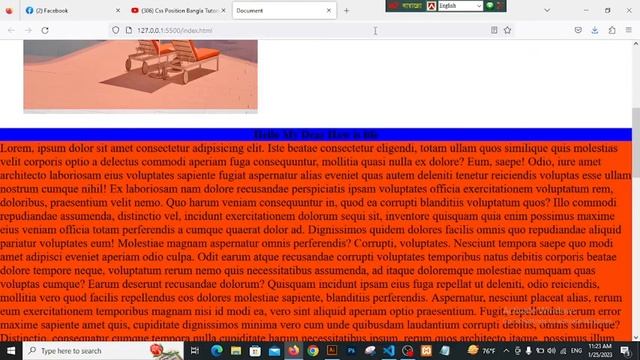The width and height of the screenshot is (640, 360).
Task: Open the extensions puzzle icon
Action: pyautogui.click(x=612, y=30)
